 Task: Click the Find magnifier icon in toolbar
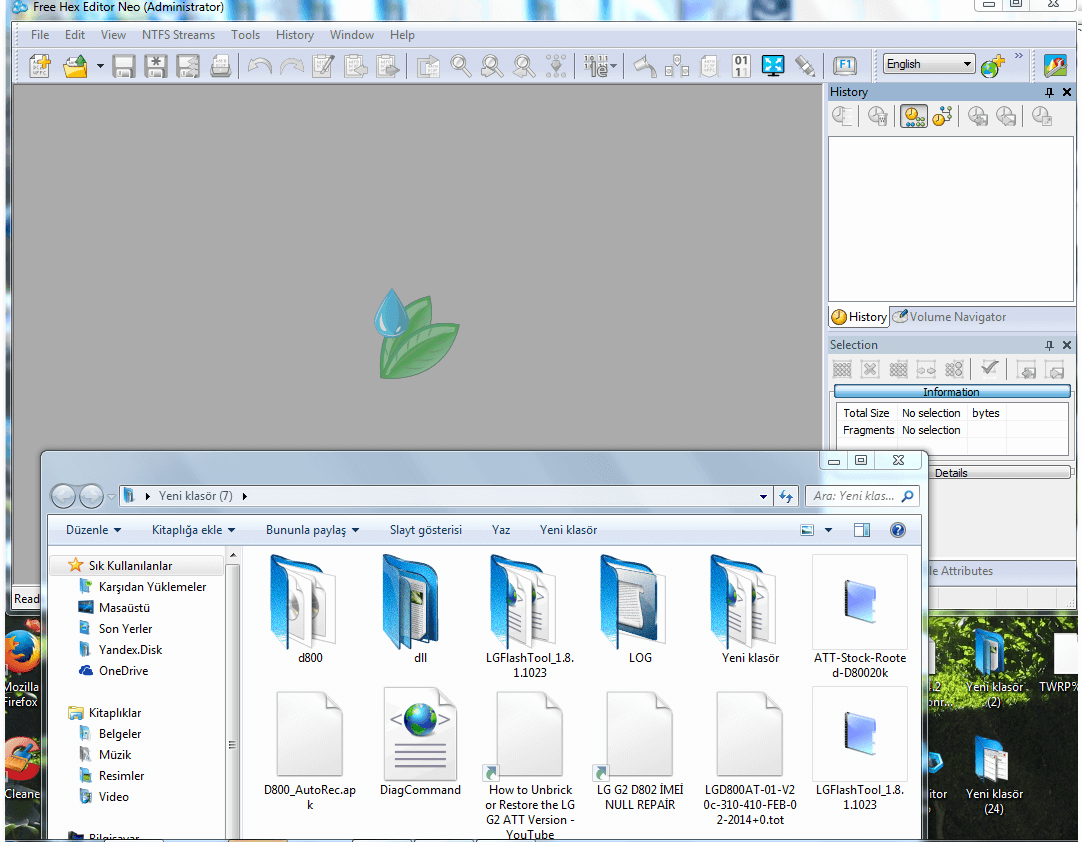tap(461, 66)
